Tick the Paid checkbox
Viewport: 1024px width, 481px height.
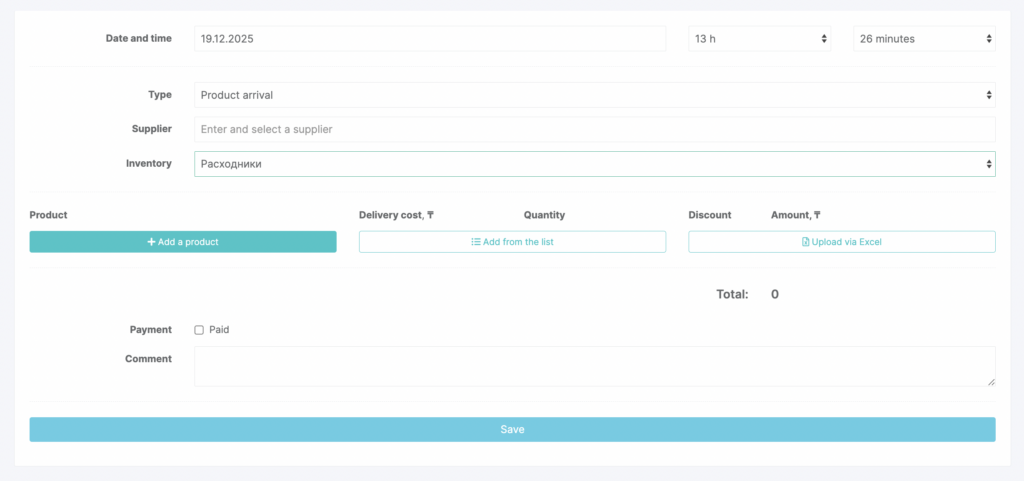click(x=199, y=330)
